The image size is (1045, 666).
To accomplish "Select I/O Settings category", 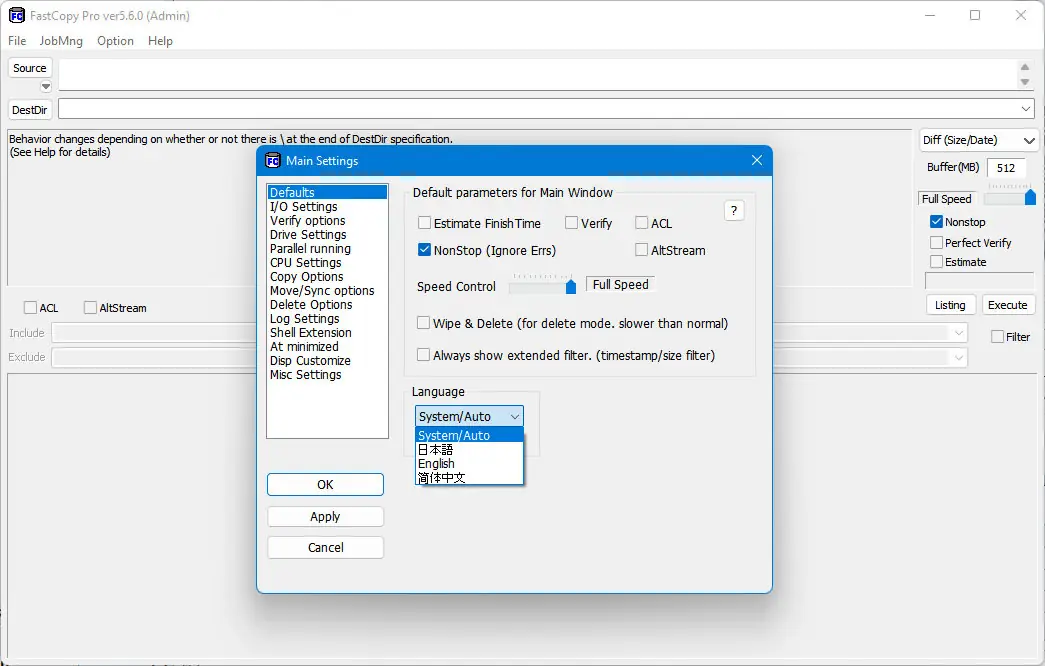I will point(327,207).
